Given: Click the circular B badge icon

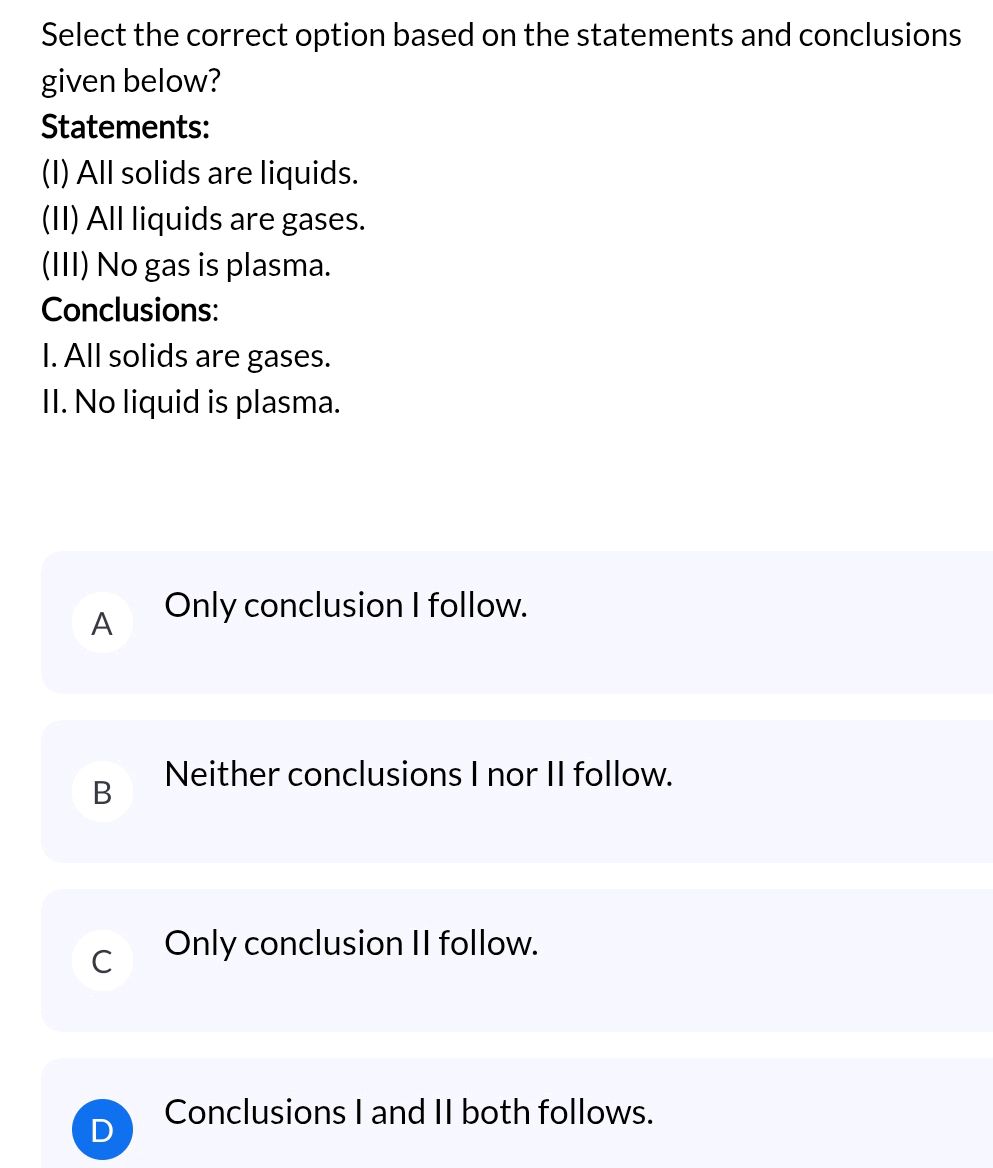Looking at the screenshot, I should pyautogui.click(x=102, y=791).
